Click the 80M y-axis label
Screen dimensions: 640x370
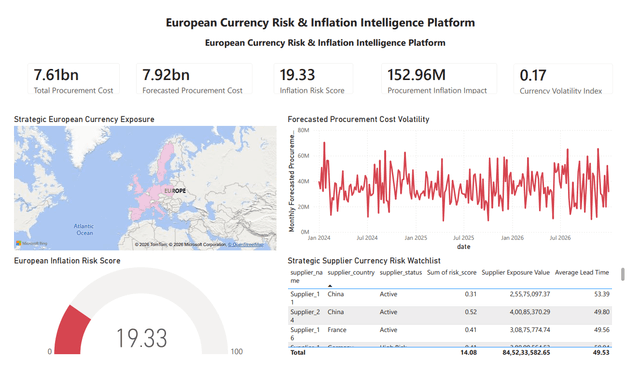point(303,130)
